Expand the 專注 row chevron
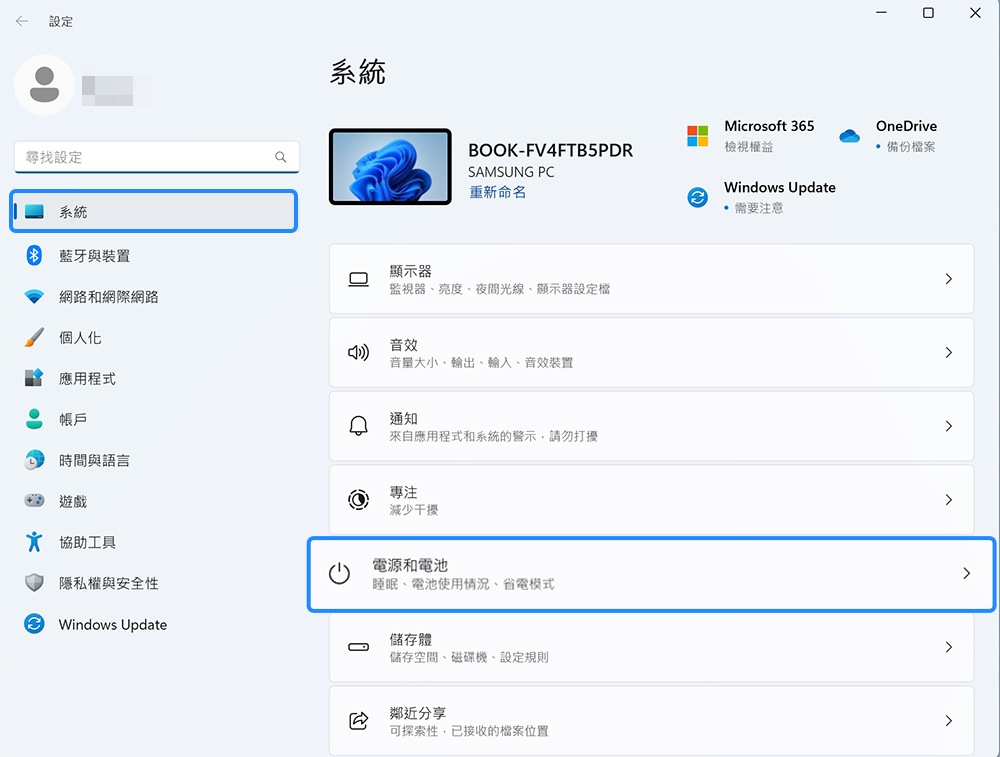Image resolution: width=1000 pixels, height=757 pixels. 949,499
